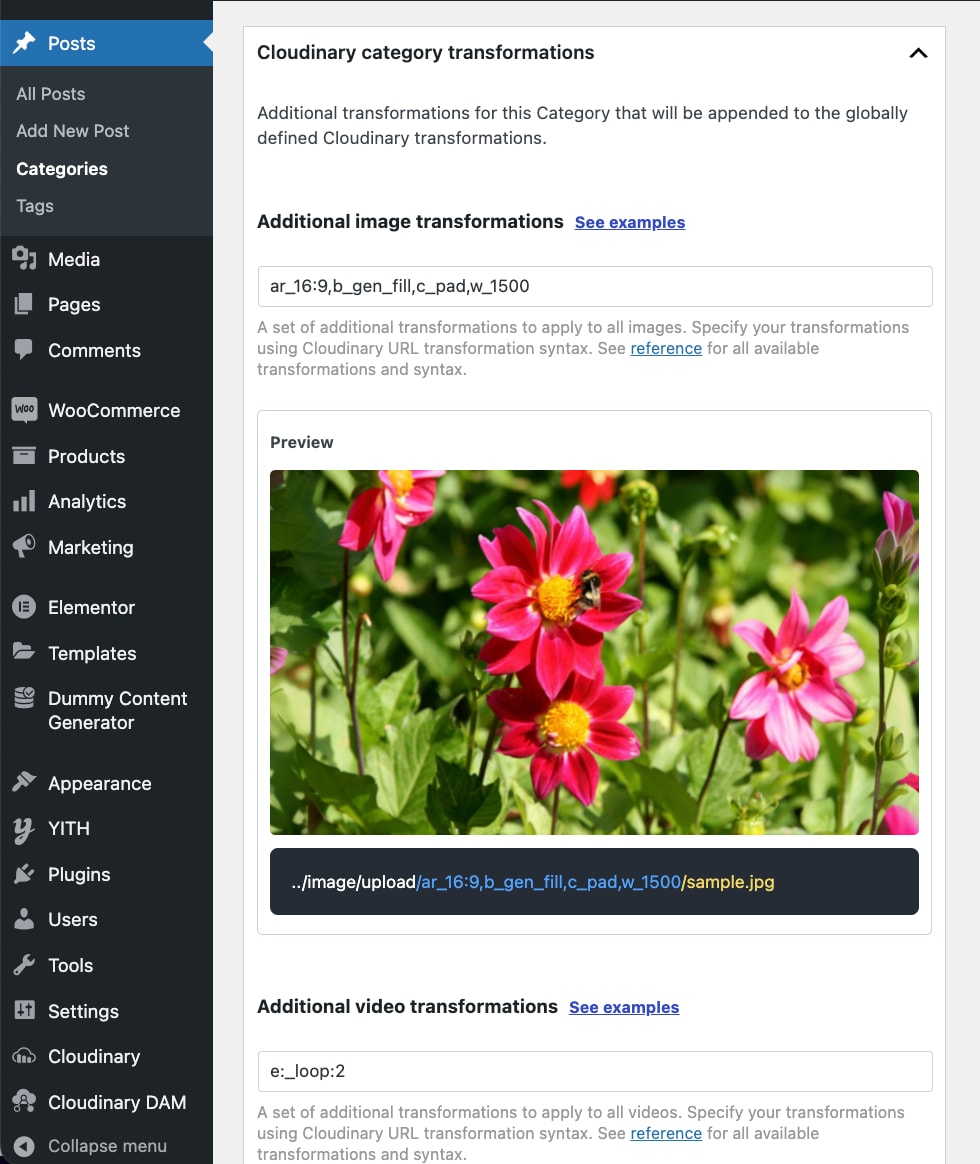Viewport: 980px width, 1164px height.
Task: Open reference link under image transformations field
Action: (x=666, y=348)
